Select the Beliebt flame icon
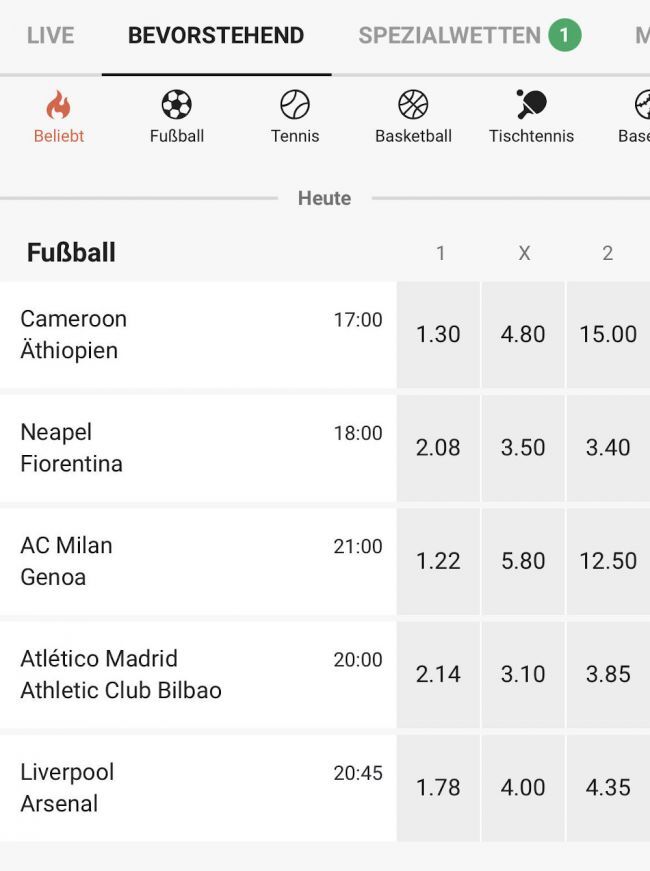Viewport: 650px width, 871px height. tap(59, 106)
